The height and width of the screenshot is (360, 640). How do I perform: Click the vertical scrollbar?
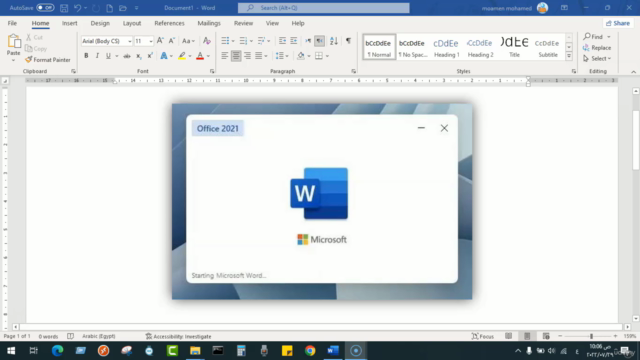coord(636,140)
